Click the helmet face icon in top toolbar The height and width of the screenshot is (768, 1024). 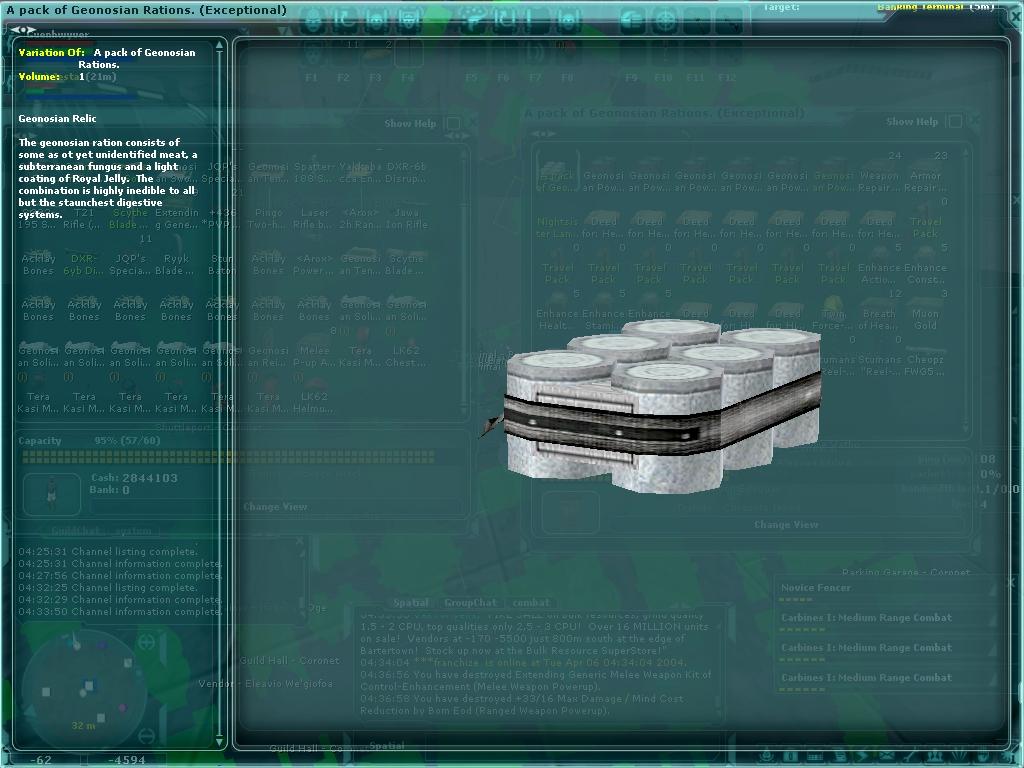(314, 20)
